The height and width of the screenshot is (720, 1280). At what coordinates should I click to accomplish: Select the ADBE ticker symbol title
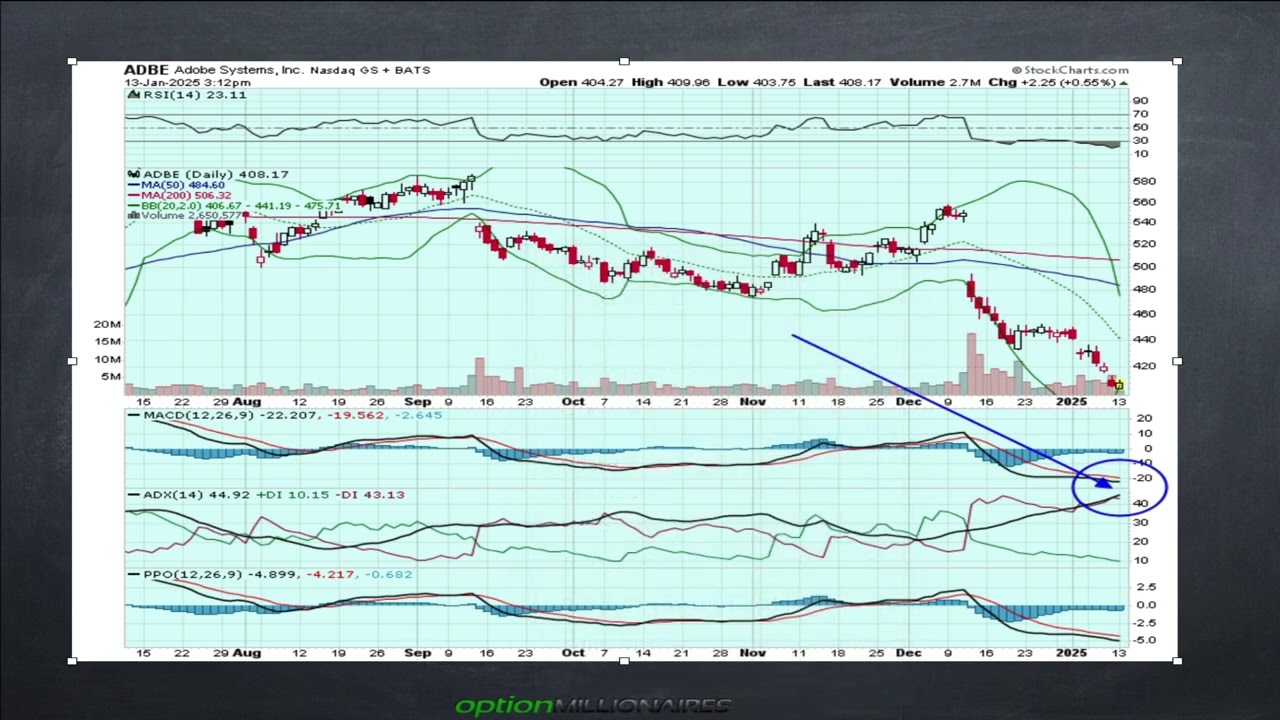(x=146, y=70)
